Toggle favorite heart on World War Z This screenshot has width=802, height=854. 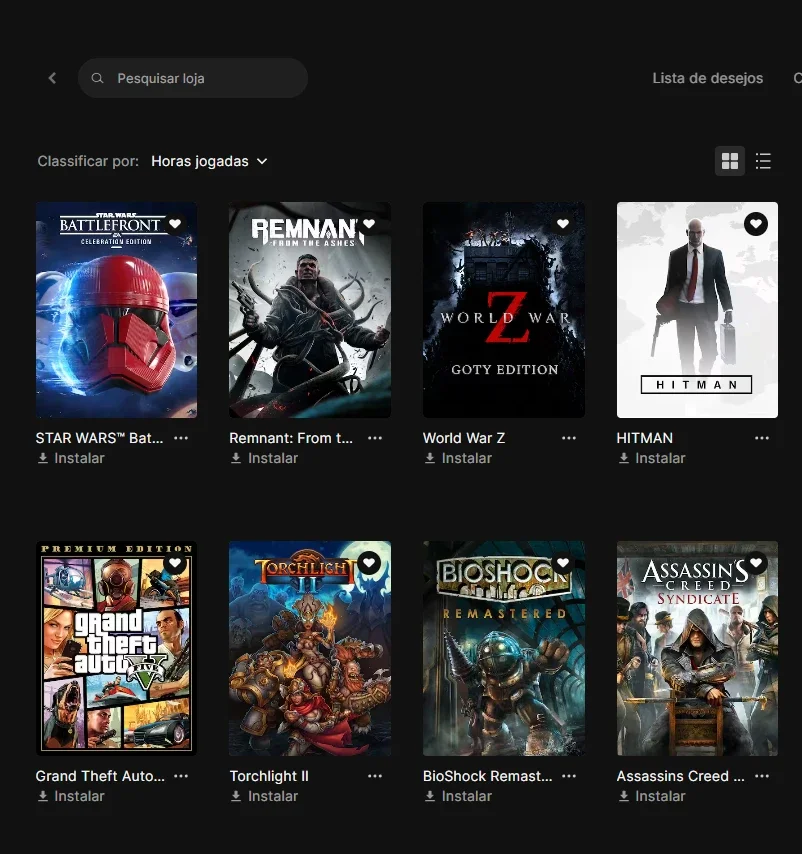[562, 224]
